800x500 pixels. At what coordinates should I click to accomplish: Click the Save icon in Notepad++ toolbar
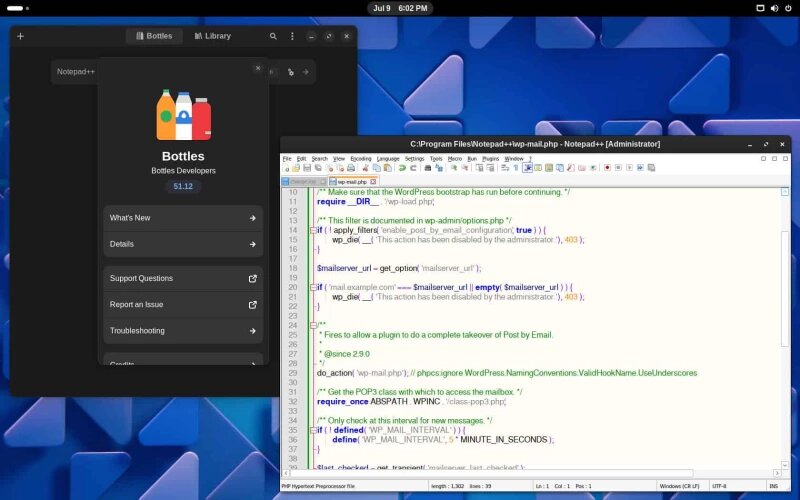[x=307, y=167]
